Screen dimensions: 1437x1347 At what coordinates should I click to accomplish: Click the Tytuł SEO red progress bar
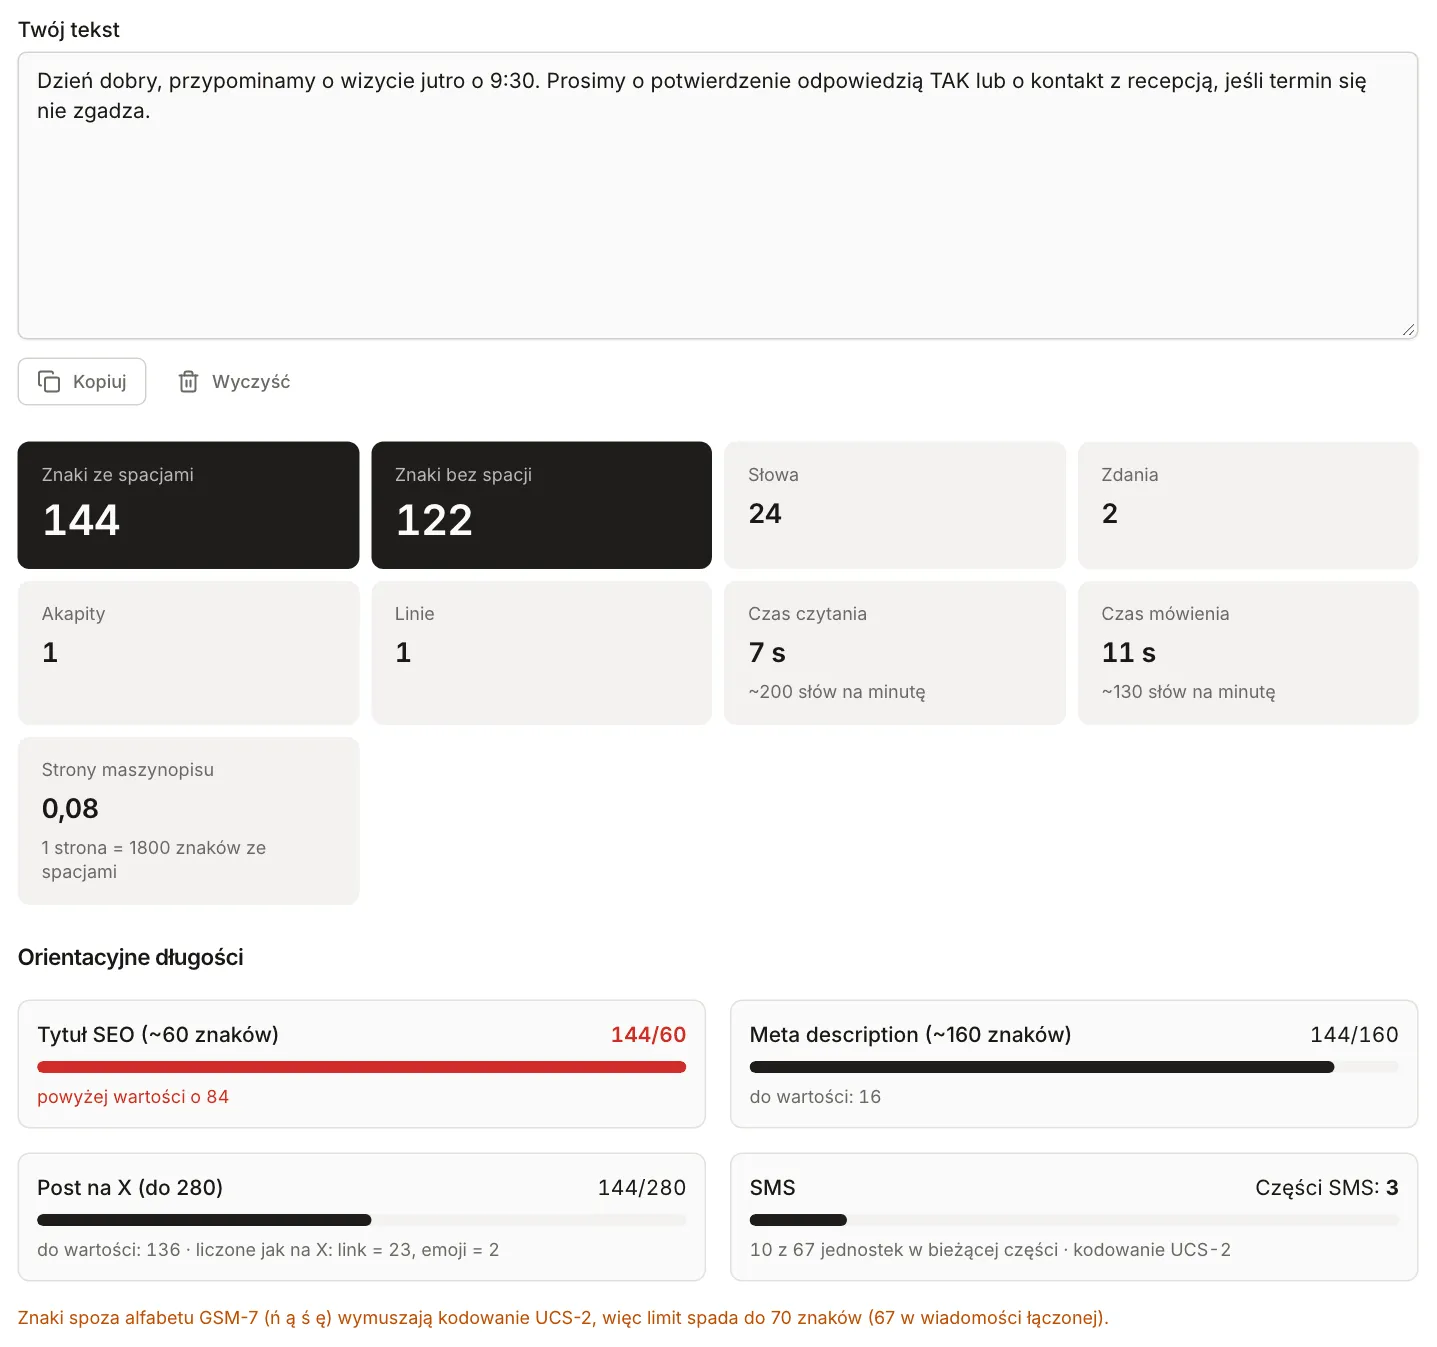(x=361, y=1067)
